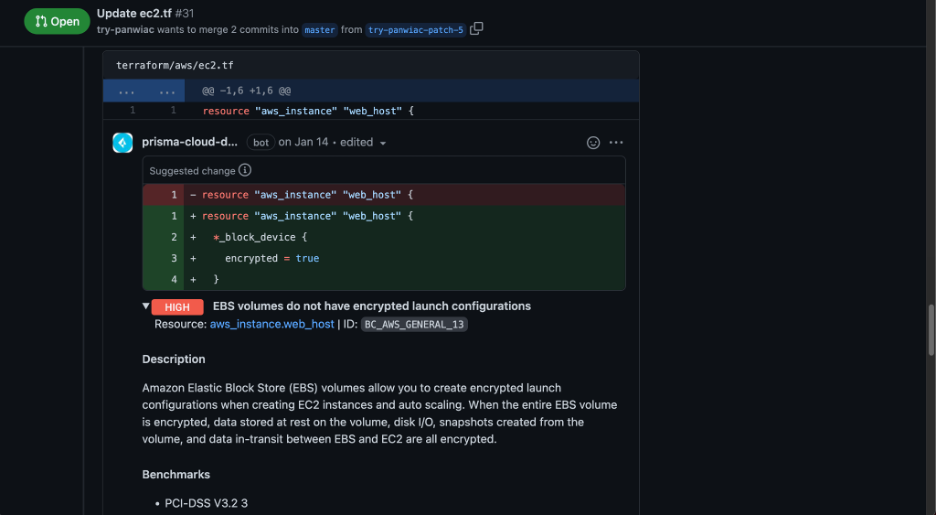Open the master branch link
Image resolution: width=936 pixels, height=516 pixels.
click(319, 30)
